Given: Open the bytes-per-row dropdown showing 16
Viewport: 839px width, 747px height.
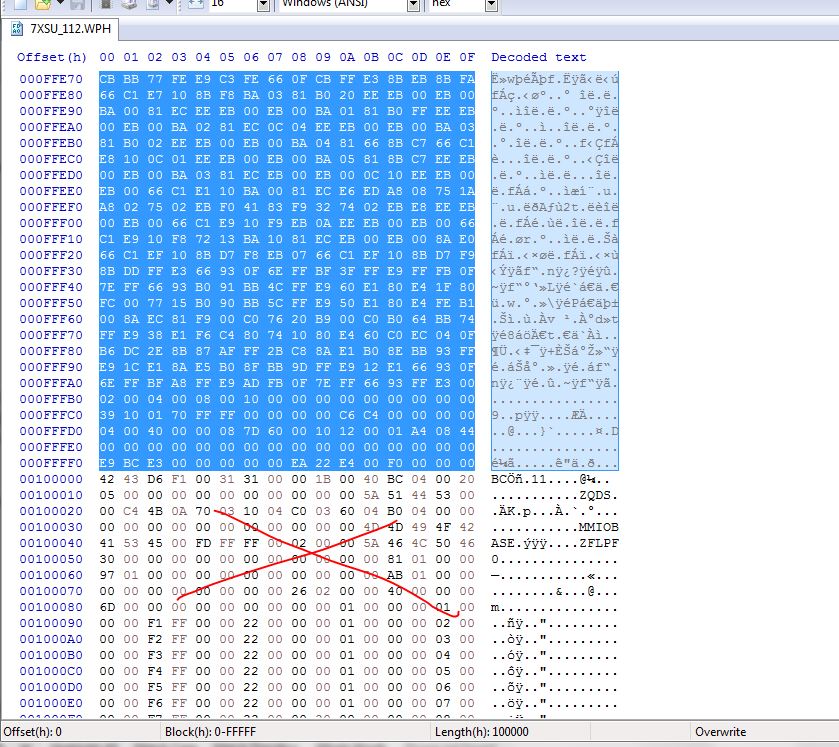Looking at the screenshot, I should [x=263, y=5].
